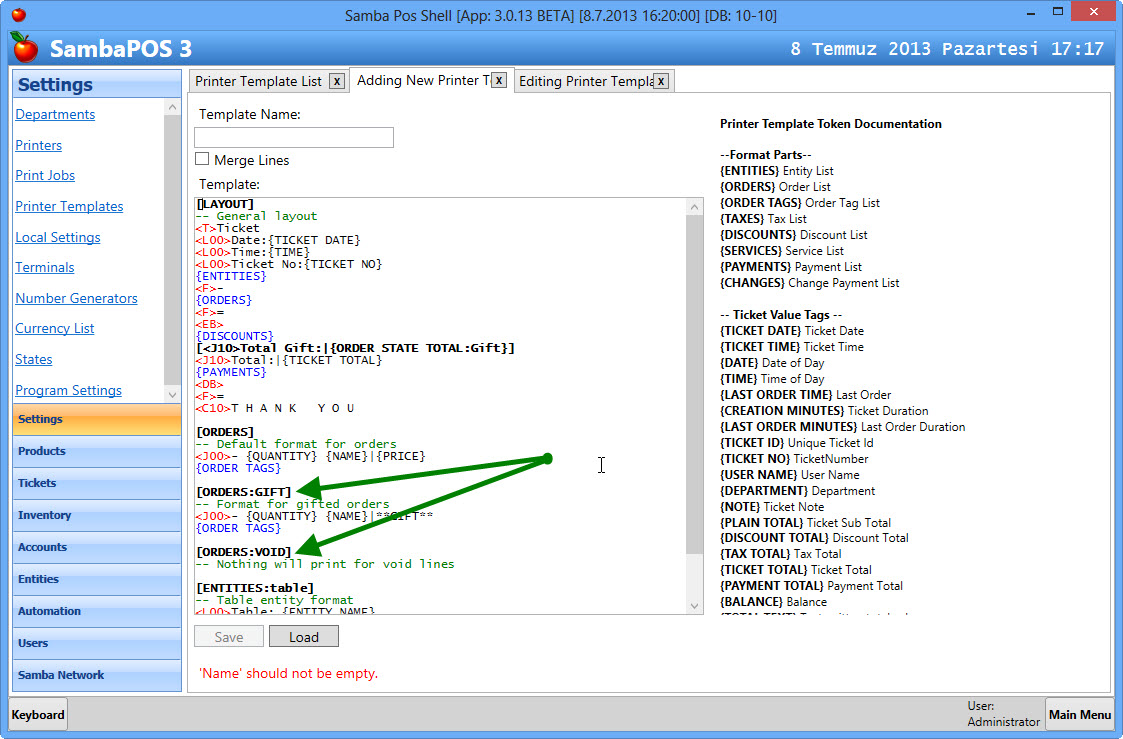Switch to the Printer Template List tab
The width and height of the screenshot is (1123, 739).
[258, 81]
